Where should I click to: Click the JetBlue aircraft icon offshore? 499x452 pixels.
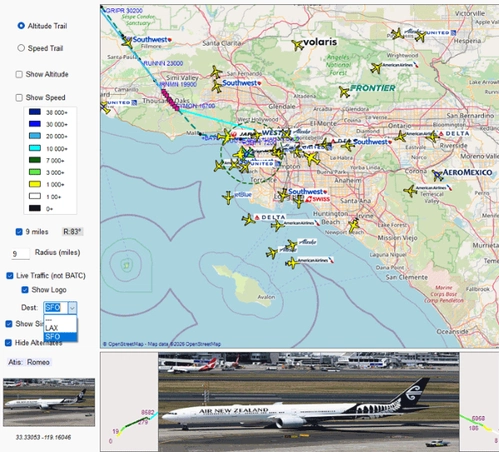click(x=228, y=197)
